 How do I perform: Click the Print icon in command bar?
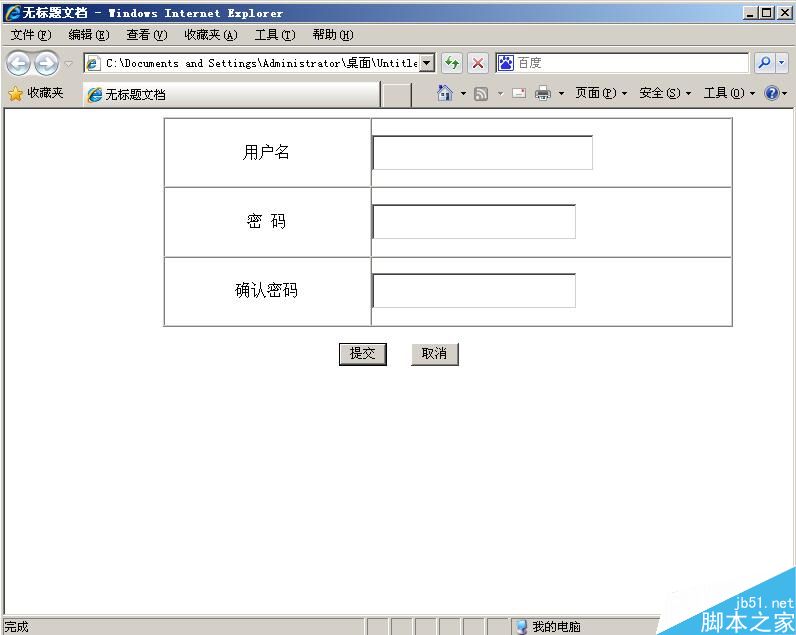(543, 93)
